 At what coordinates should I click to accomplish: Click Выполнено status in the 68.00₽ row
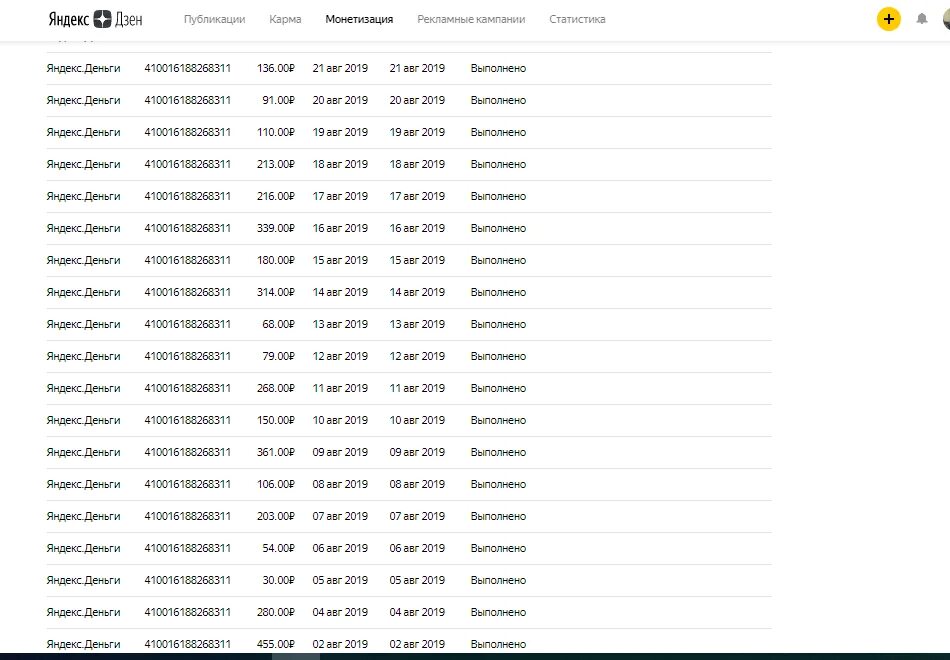498,324
